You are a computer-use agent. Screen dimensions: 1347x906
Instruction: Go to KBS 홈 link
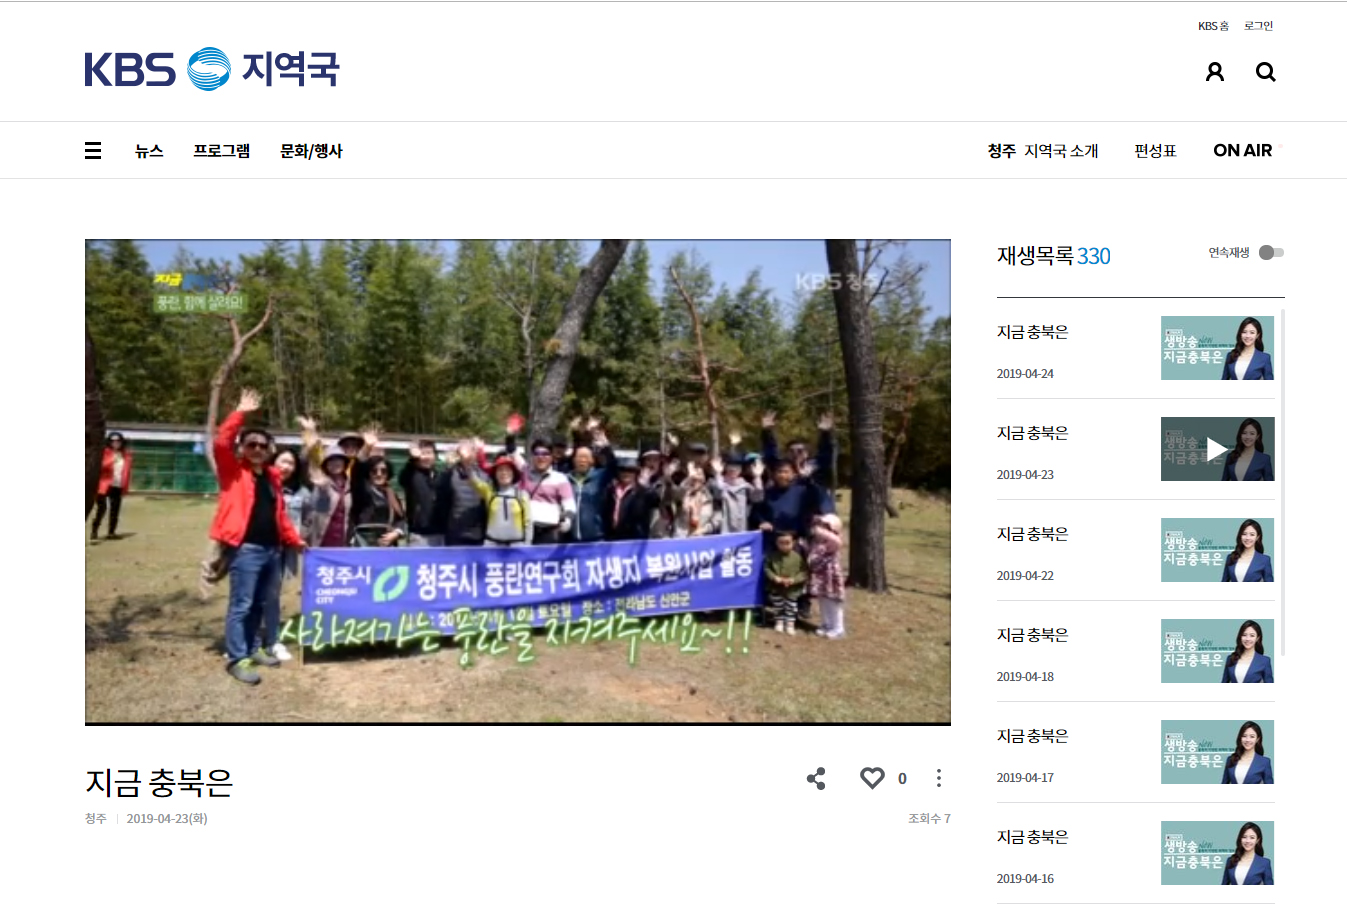point(1213,26)
